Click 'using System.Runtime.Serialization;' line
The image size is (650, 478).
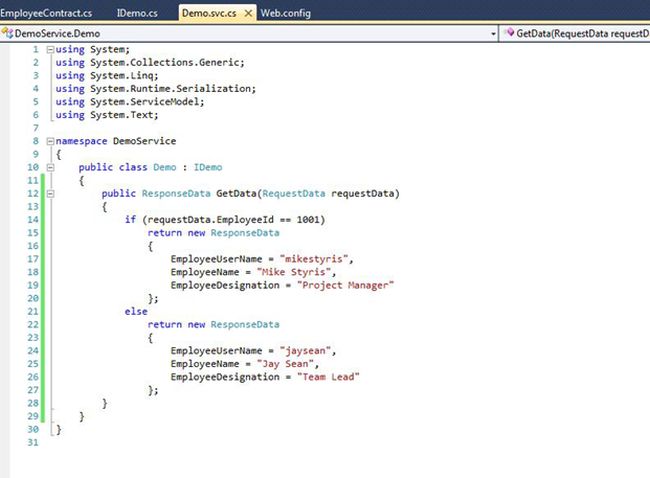(156, 89)
